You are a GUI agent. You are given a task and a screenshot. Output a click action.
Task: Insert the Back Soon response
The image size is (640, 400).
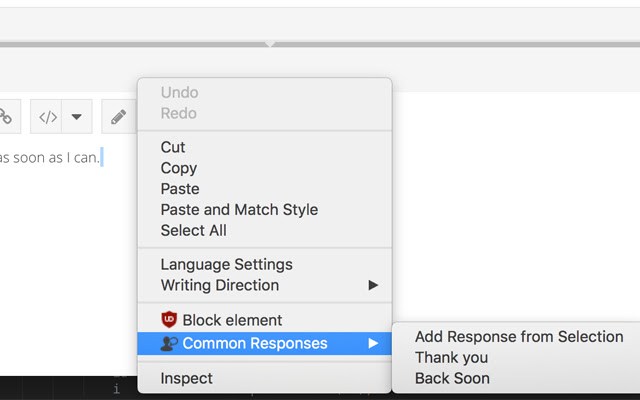tap(452, 378)
